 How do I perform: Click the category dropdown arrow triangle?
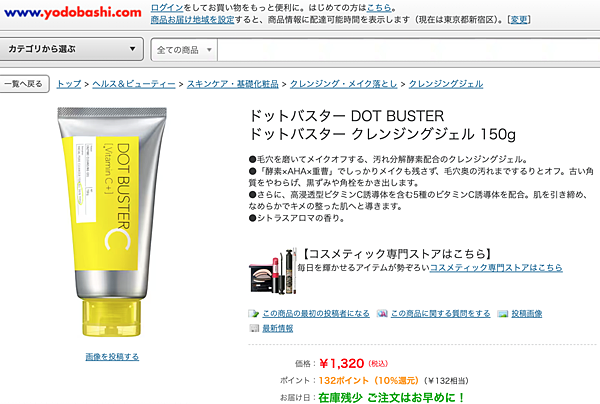[132, 49]
